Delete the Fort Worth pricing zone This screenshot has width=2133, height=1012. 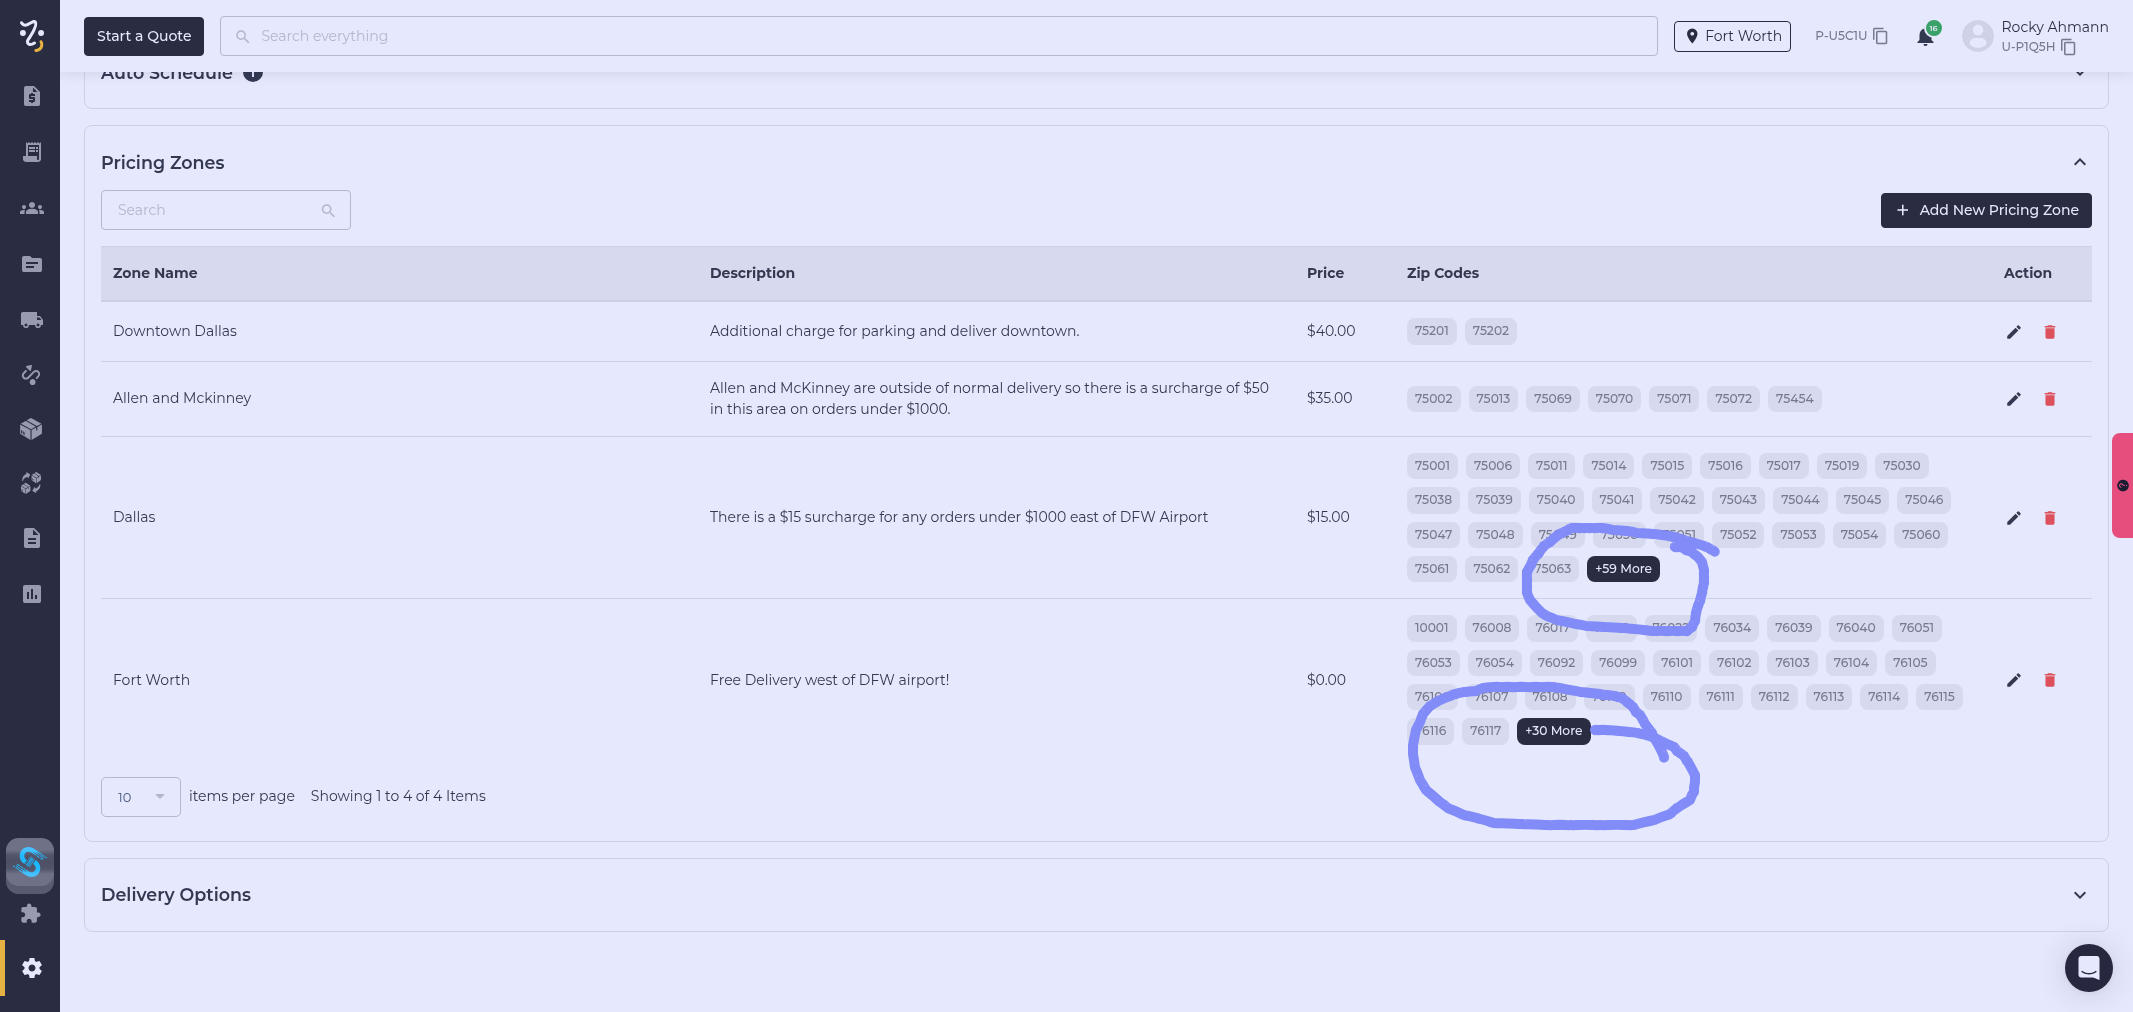(x=2049, y=680)
